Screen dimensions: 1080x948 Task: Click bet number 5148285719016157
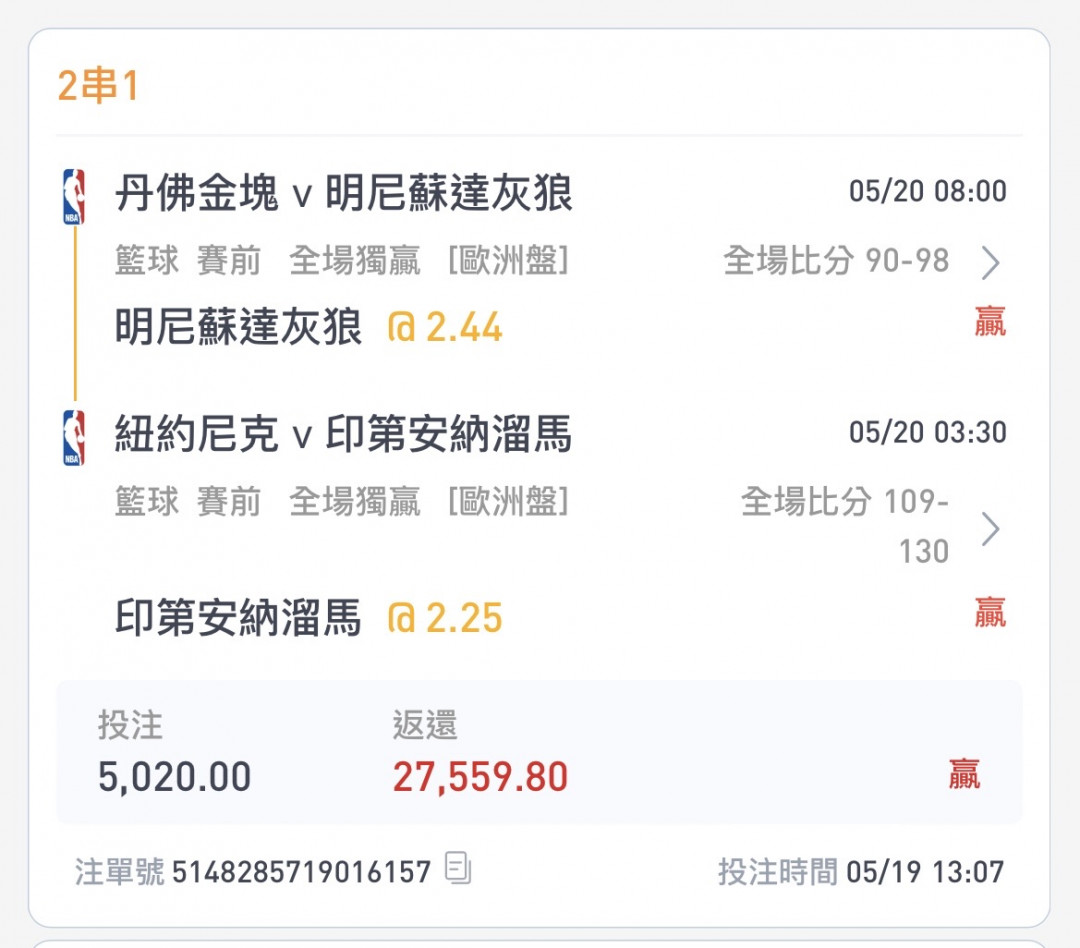click(x=301, y=872)
